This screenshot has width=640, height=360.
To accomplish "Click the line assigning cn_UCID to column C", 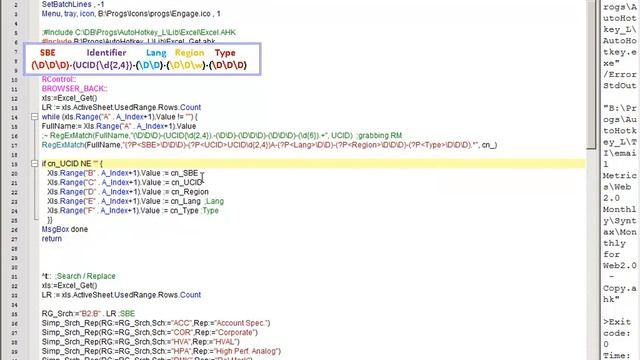I will coord(124,182).
